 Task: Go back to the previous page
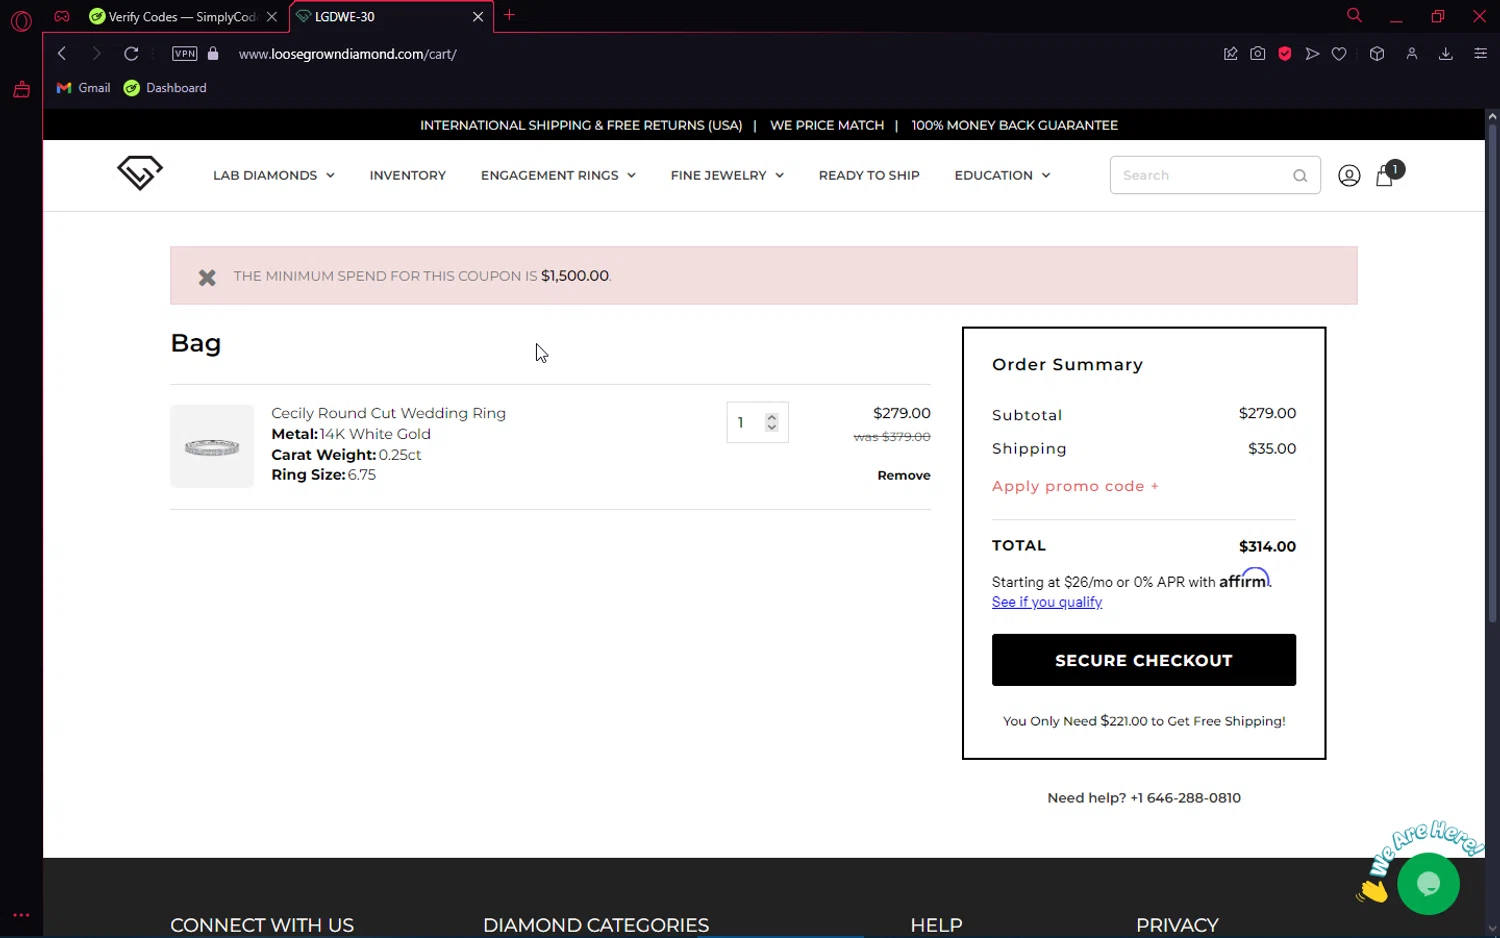coord(62,53)
